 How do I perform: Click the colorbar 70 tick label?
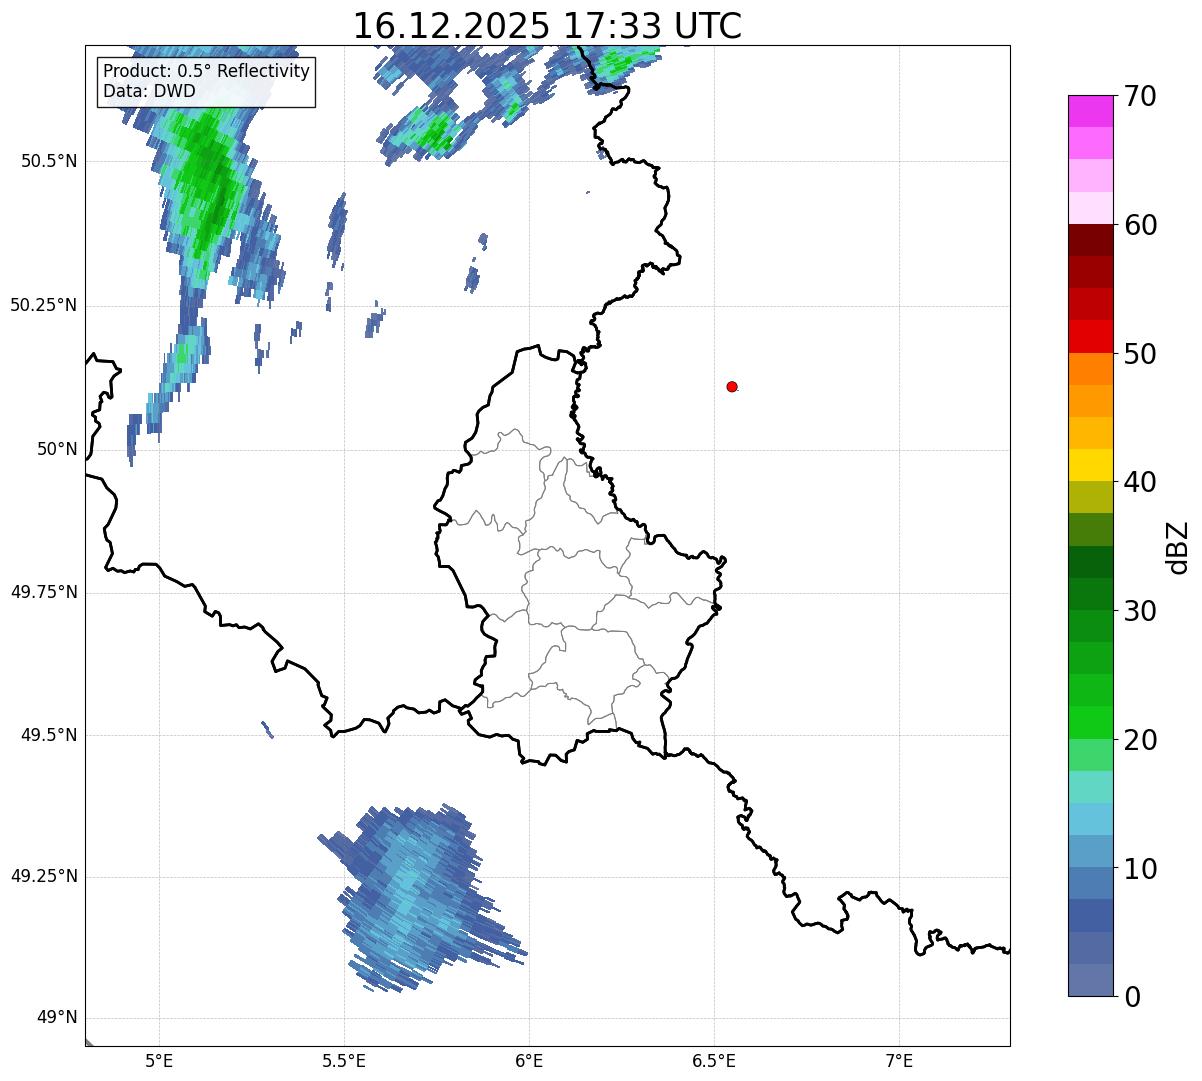click(x=1139, y=96)
